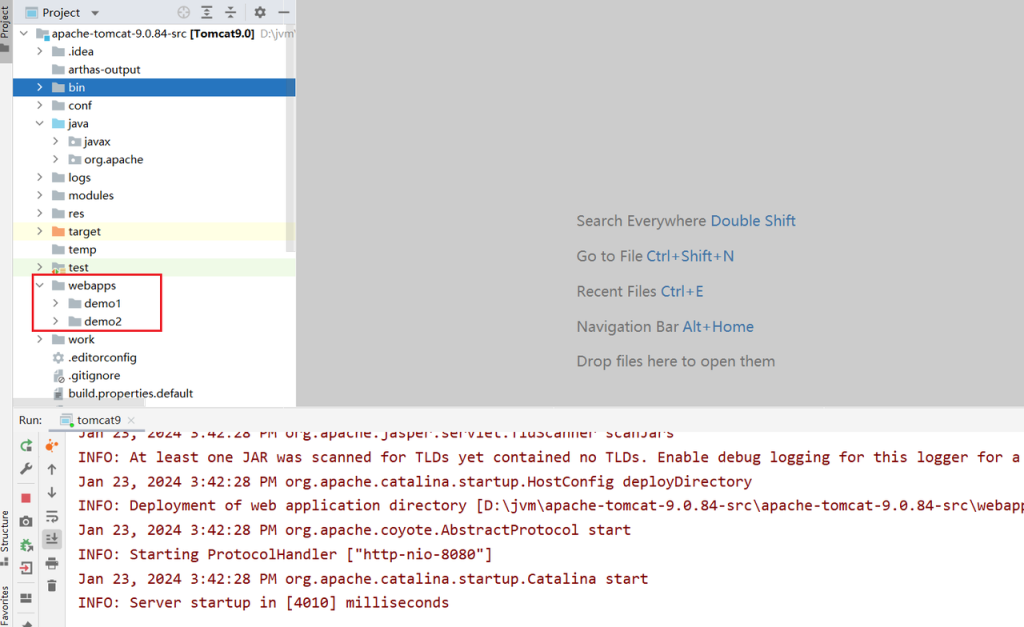1024x627 pixels.
Task: Clear console with the trash icon
Action: point(52,586)
